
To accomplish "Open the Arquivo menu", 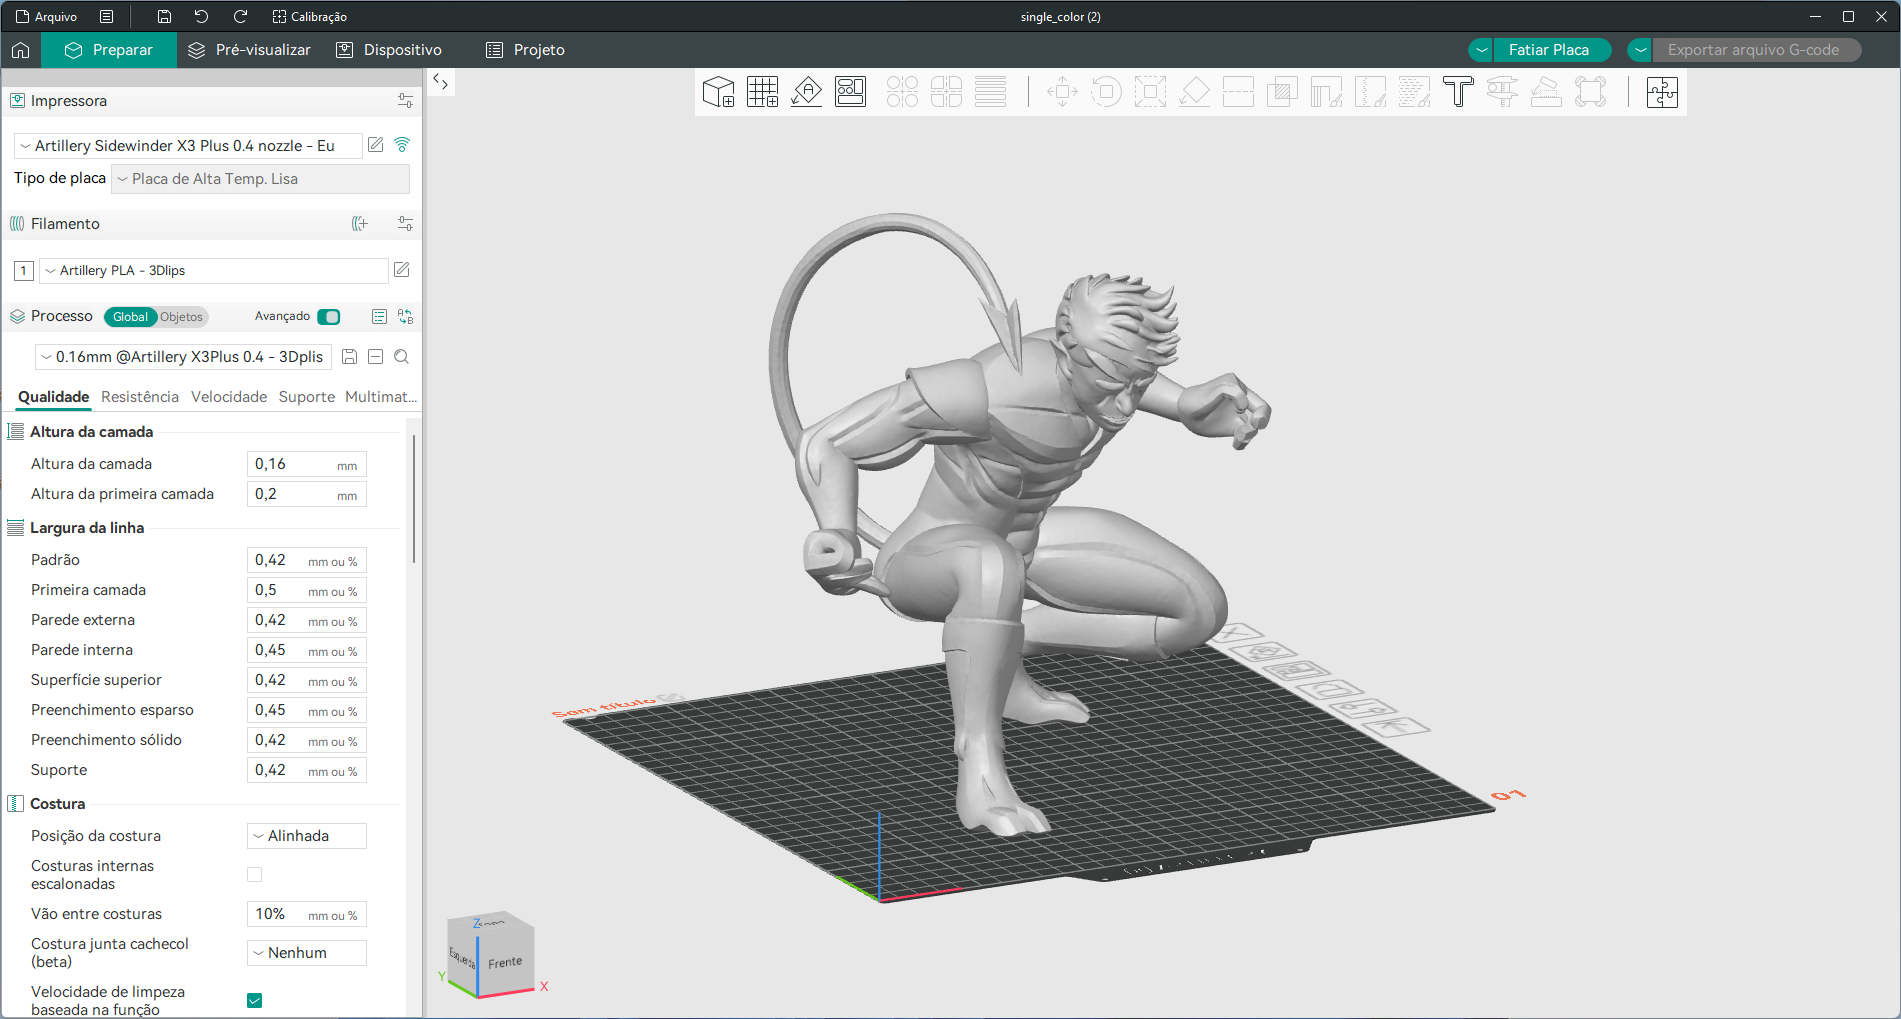I will 47,17.
